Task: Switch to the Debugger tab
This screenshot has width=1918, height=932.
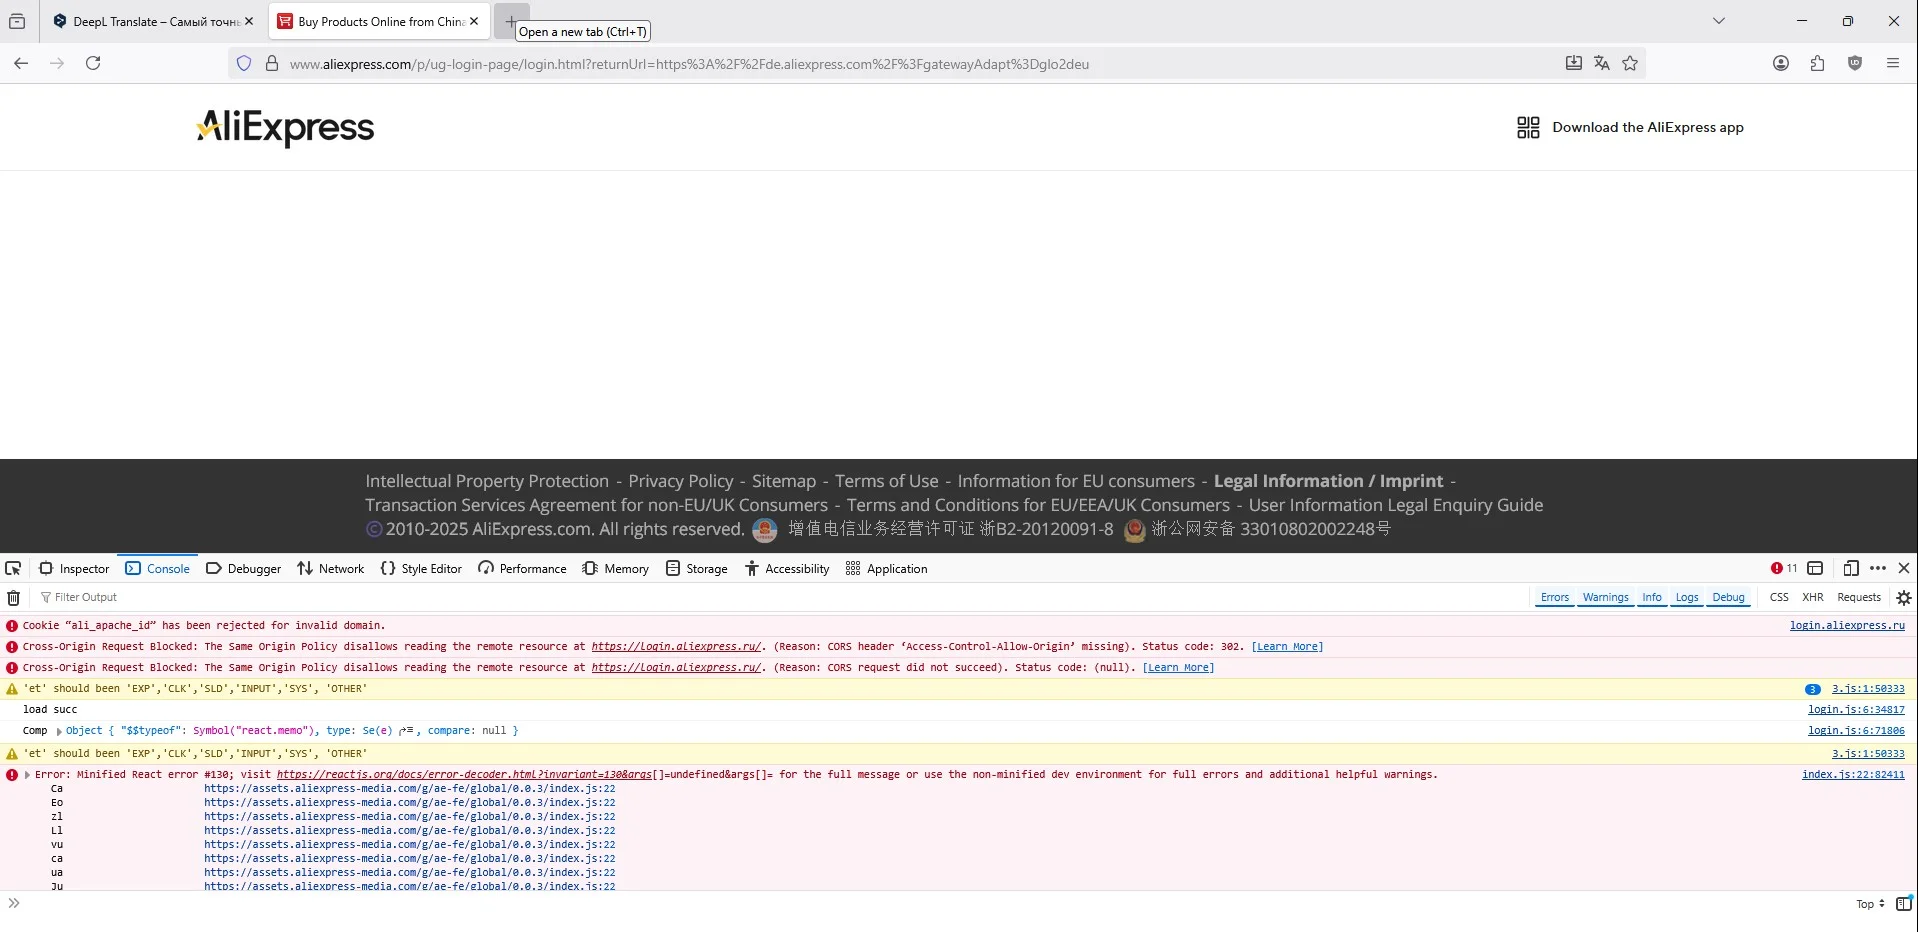Action: click(243, 568)
